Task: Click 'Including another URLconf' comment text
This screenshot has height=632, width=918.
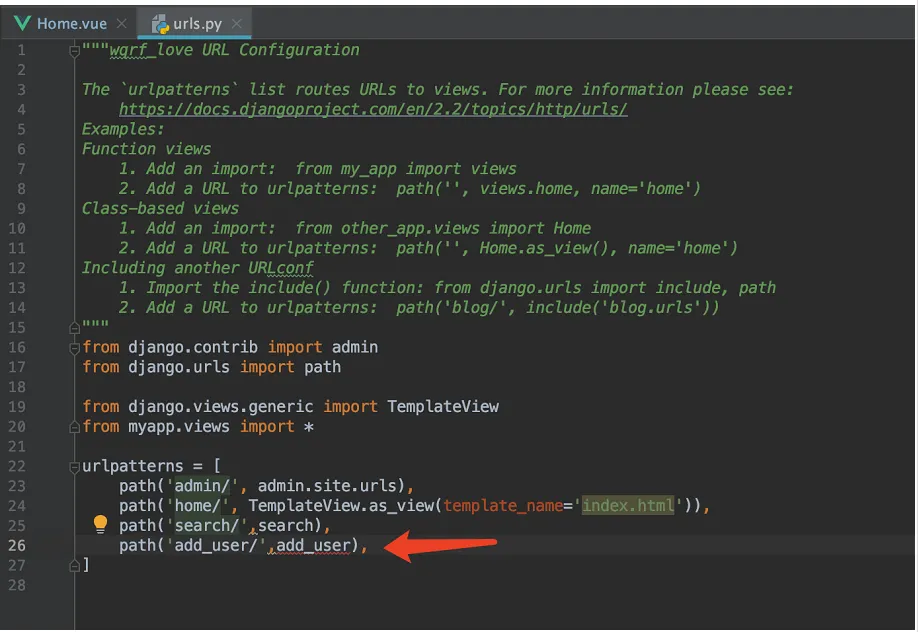Action: (197, 268)
